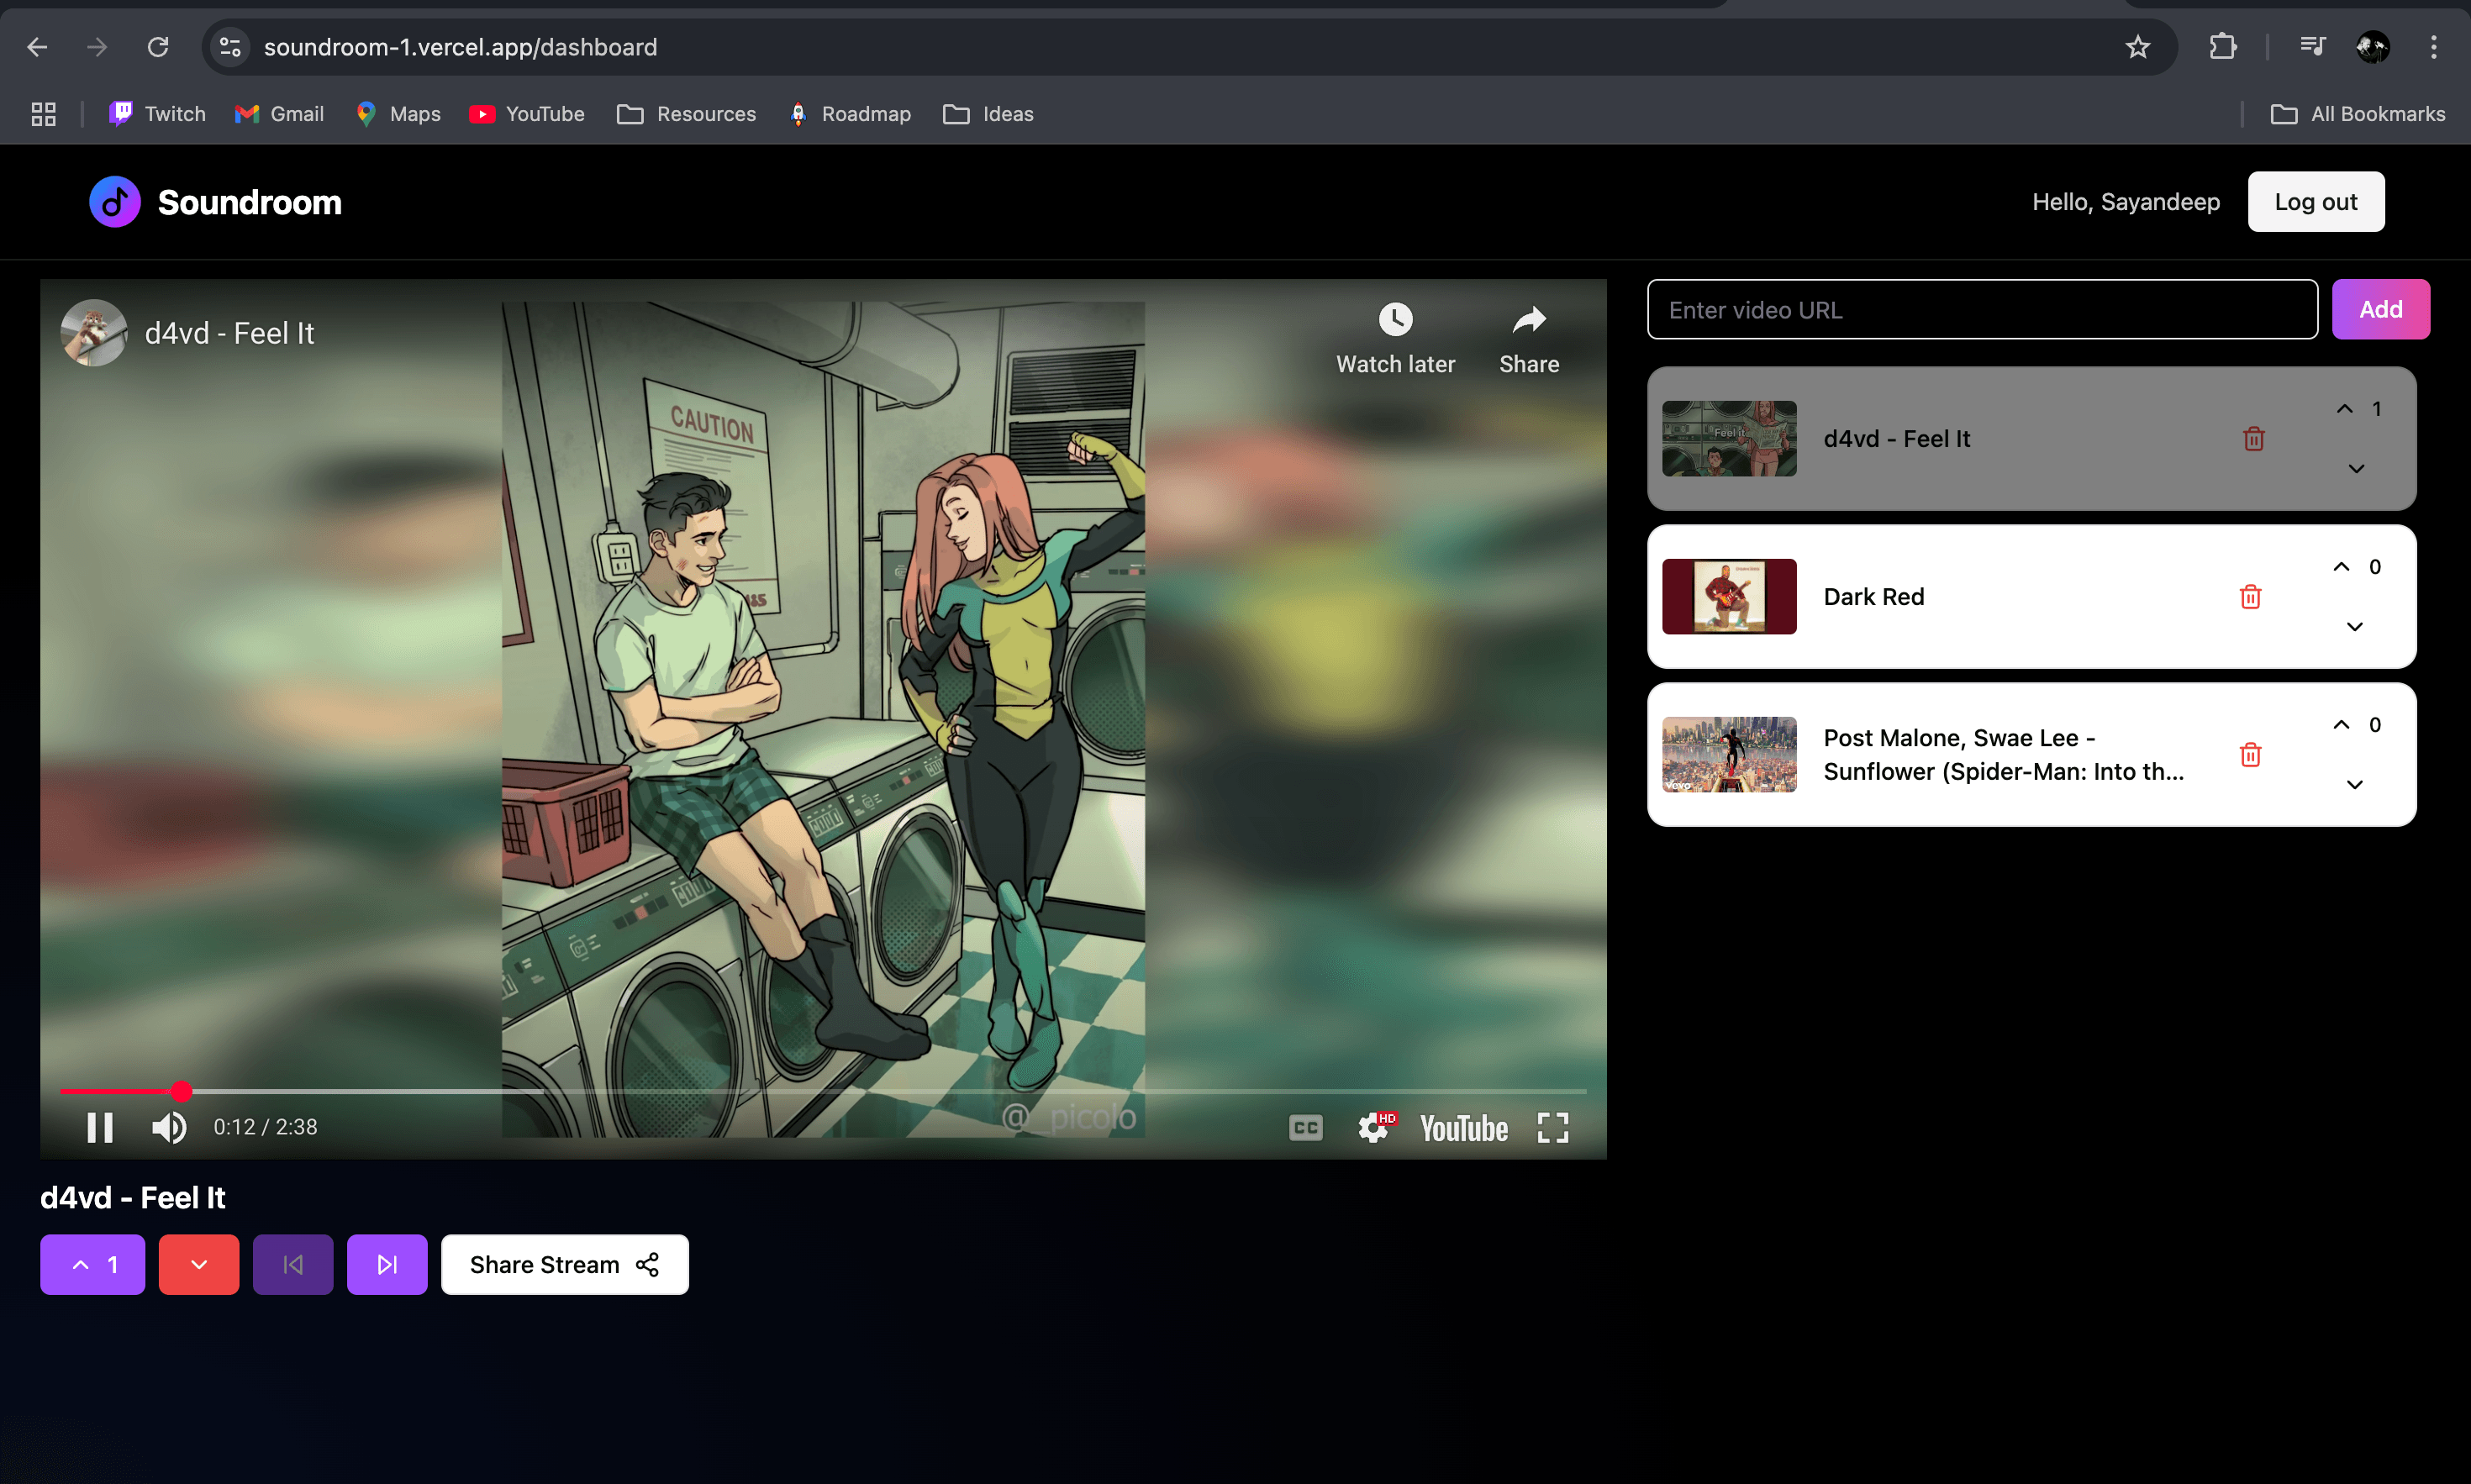Go back with browser back arrow

(37, 47)
